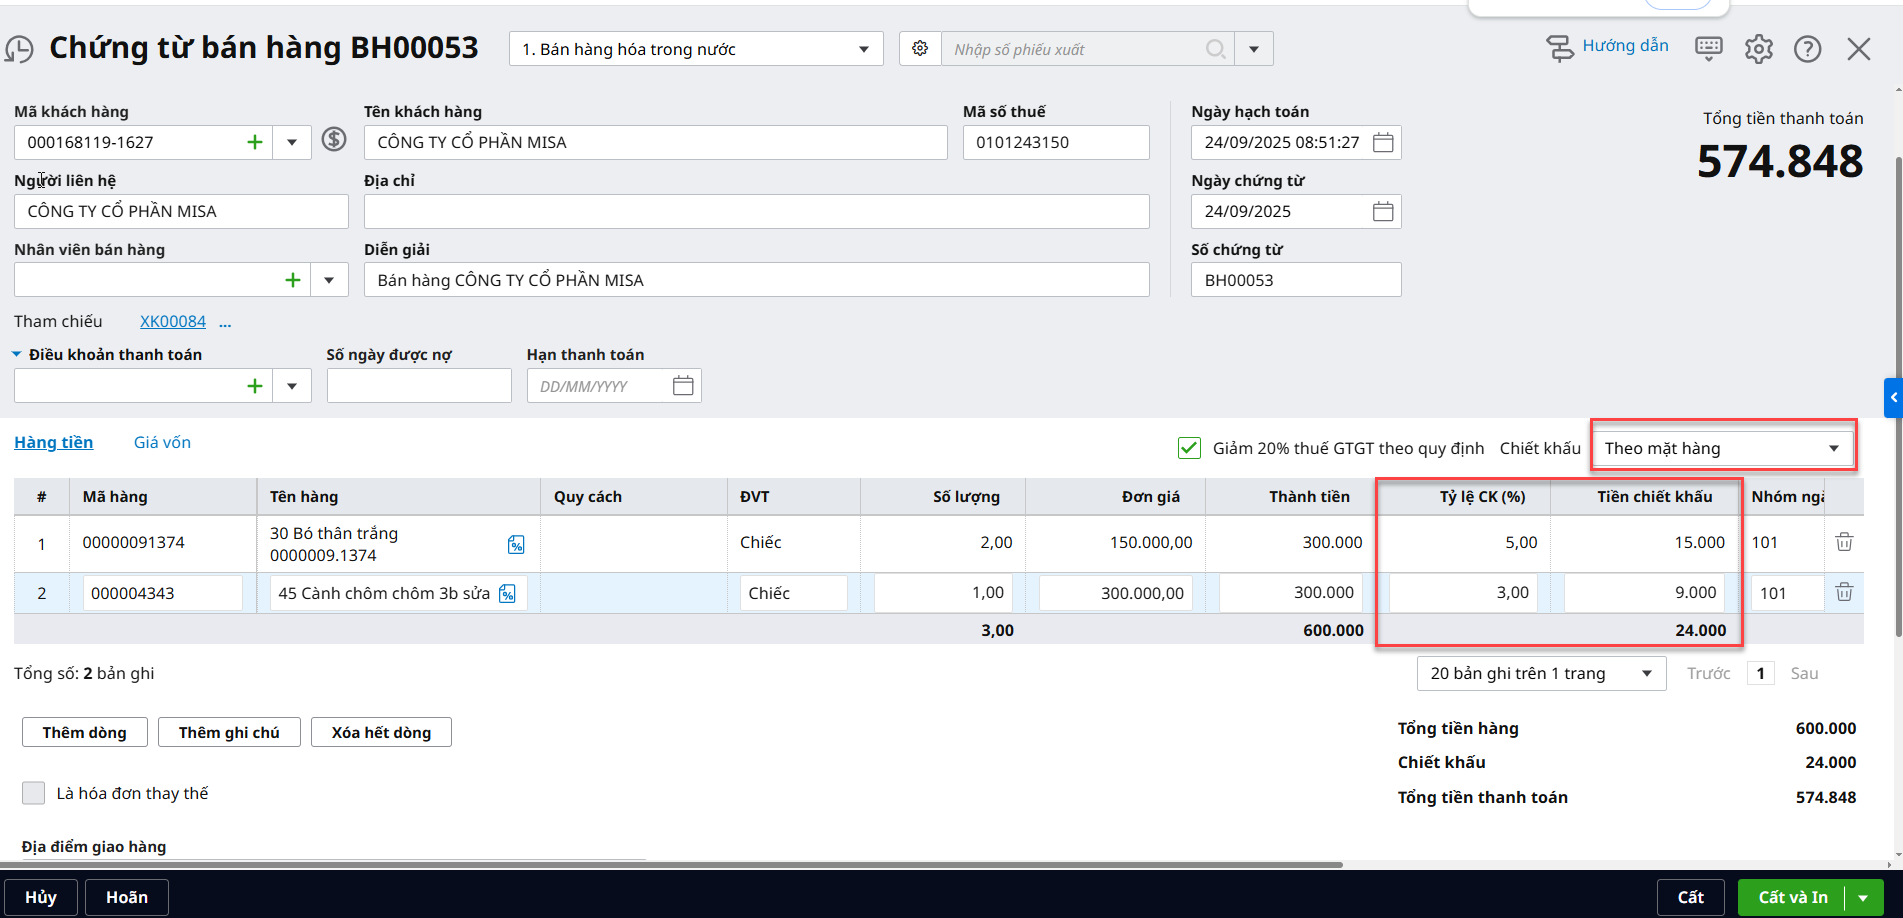
Task: Click the Thêm dòng button
Action: point(85,732)
